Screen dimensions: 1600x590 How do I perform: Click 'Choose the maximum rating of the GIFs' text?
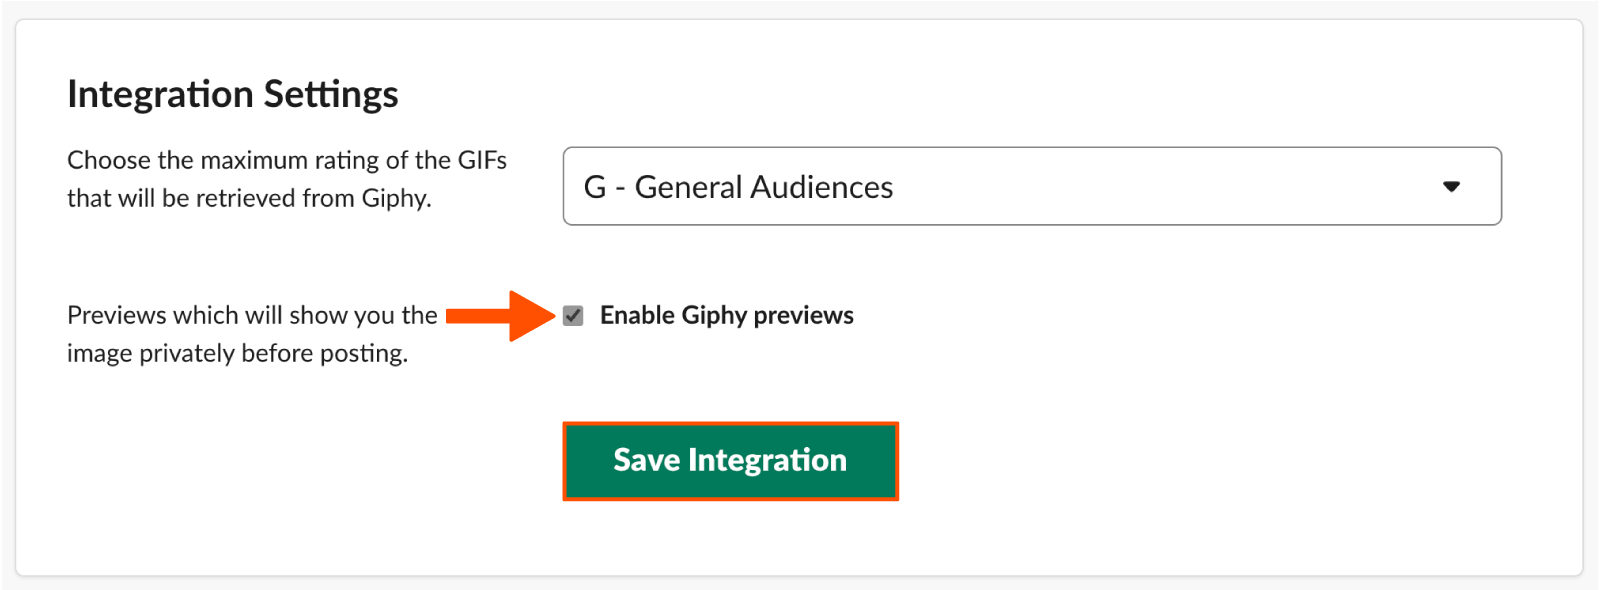click(287, 160)
